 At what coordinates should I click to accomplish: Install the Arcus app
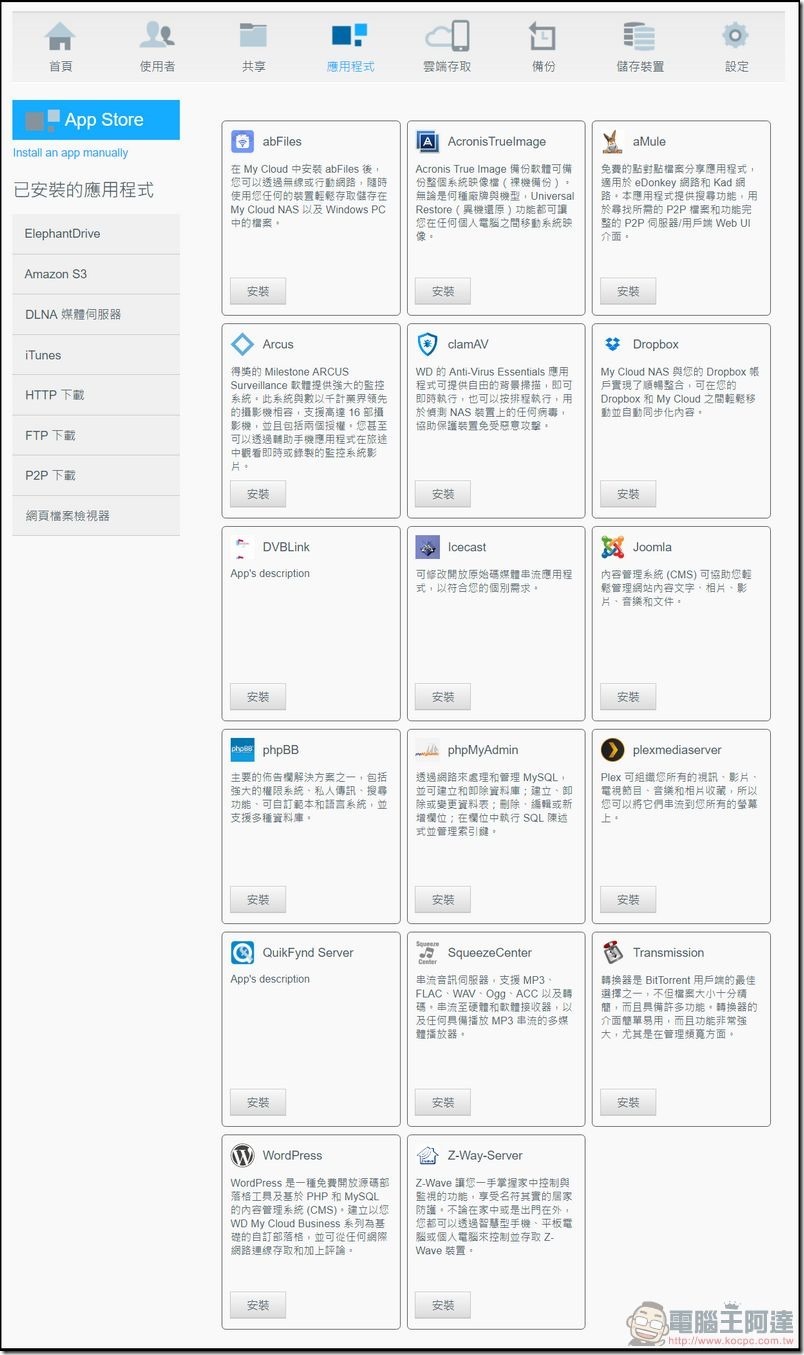(258, 494)
